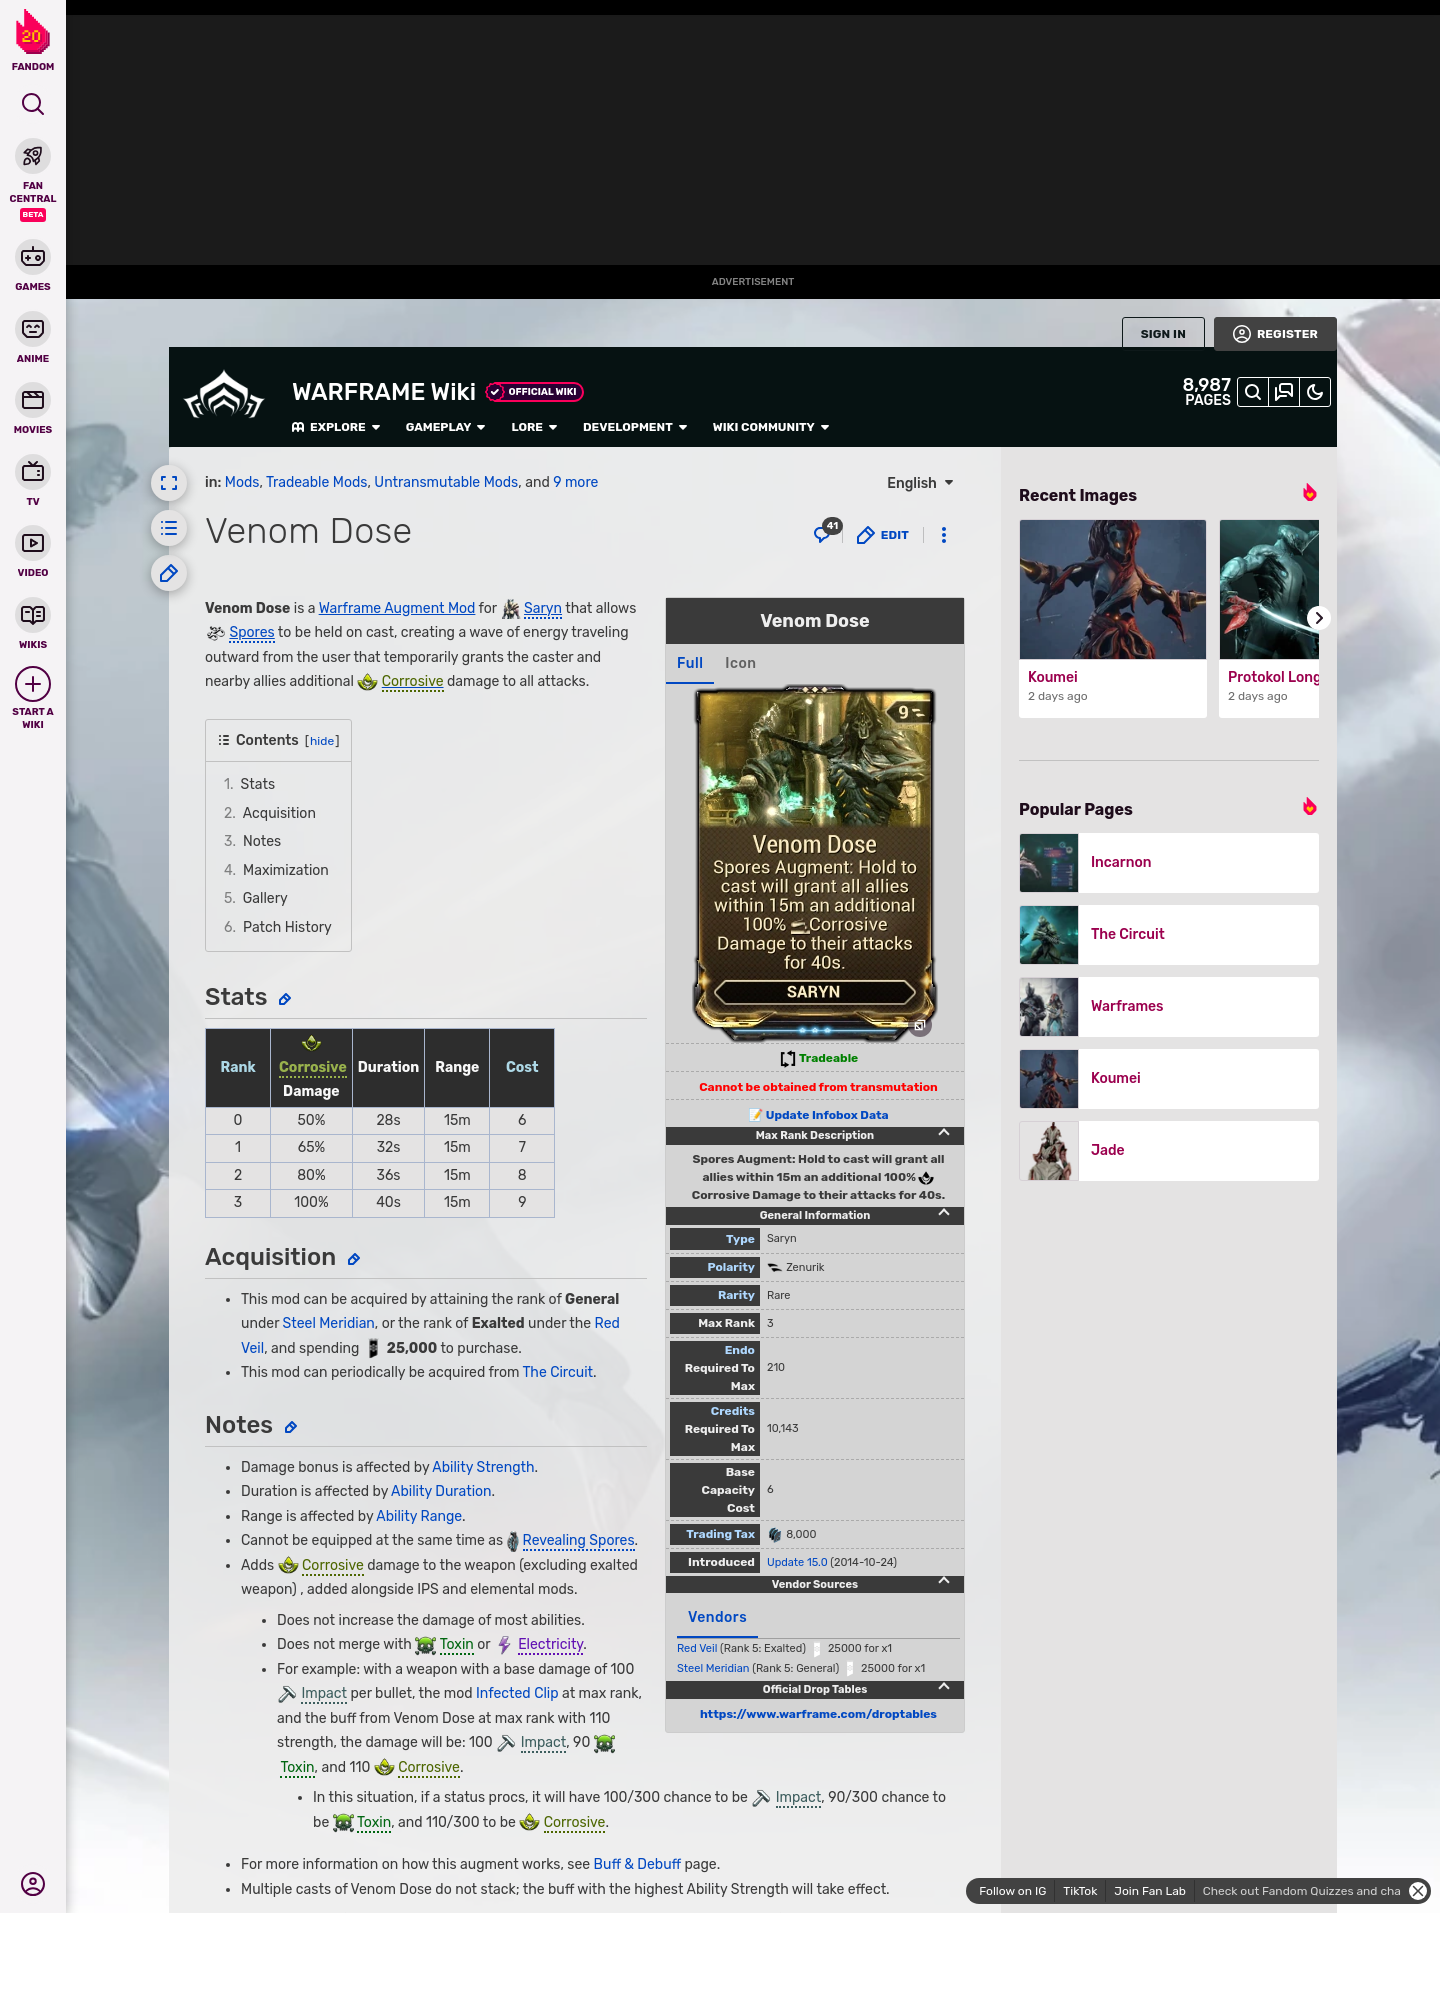Open the Koumei recent image thumbnail
The height and width of the screenshot is (2000, 1440).
click(x=1113, y=589)
